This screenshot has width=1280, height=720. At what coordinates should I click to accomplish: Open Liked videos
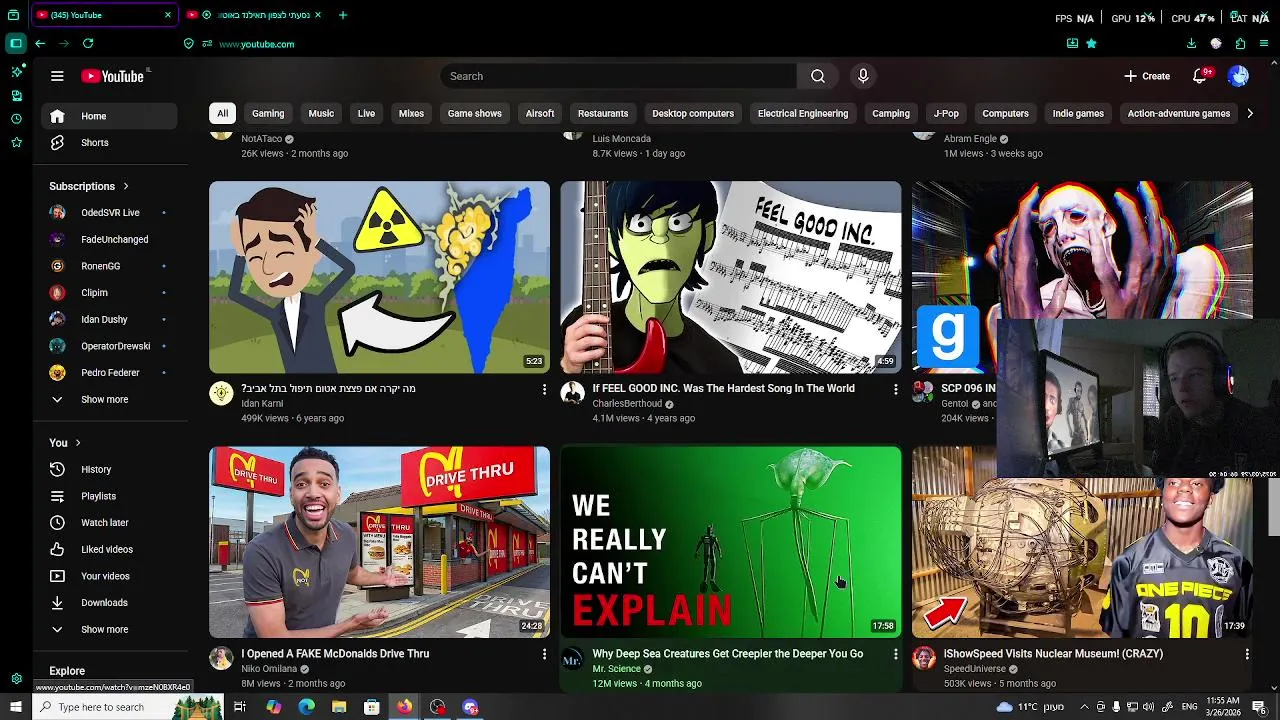(x=110, y=549)
